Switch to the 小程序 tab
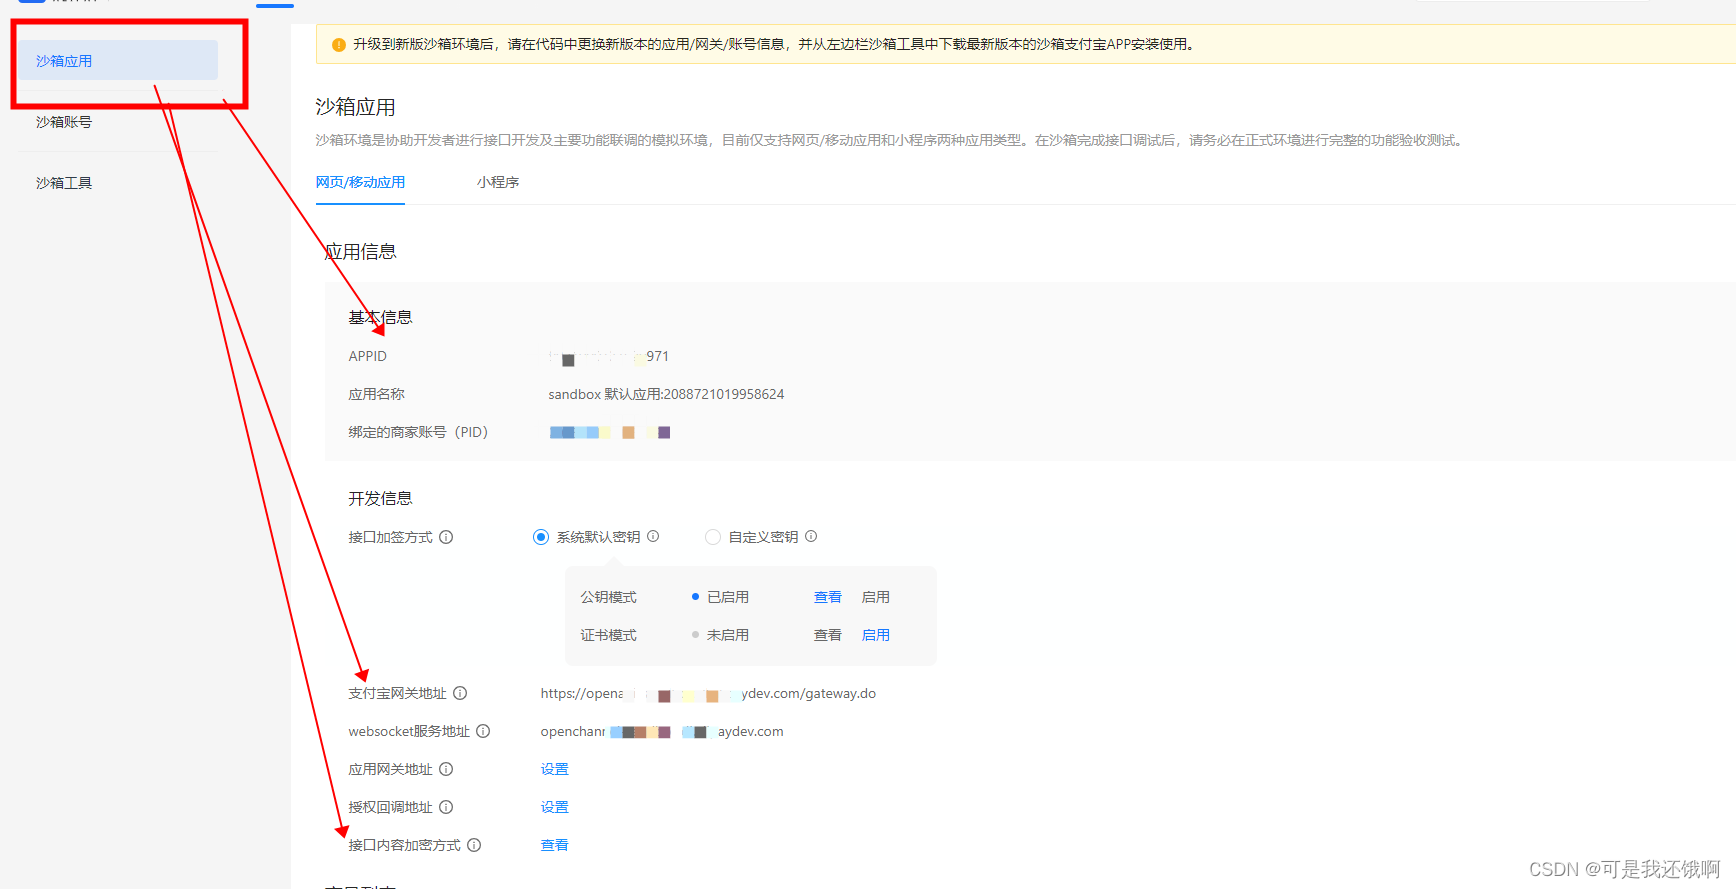 pos(498,182)
